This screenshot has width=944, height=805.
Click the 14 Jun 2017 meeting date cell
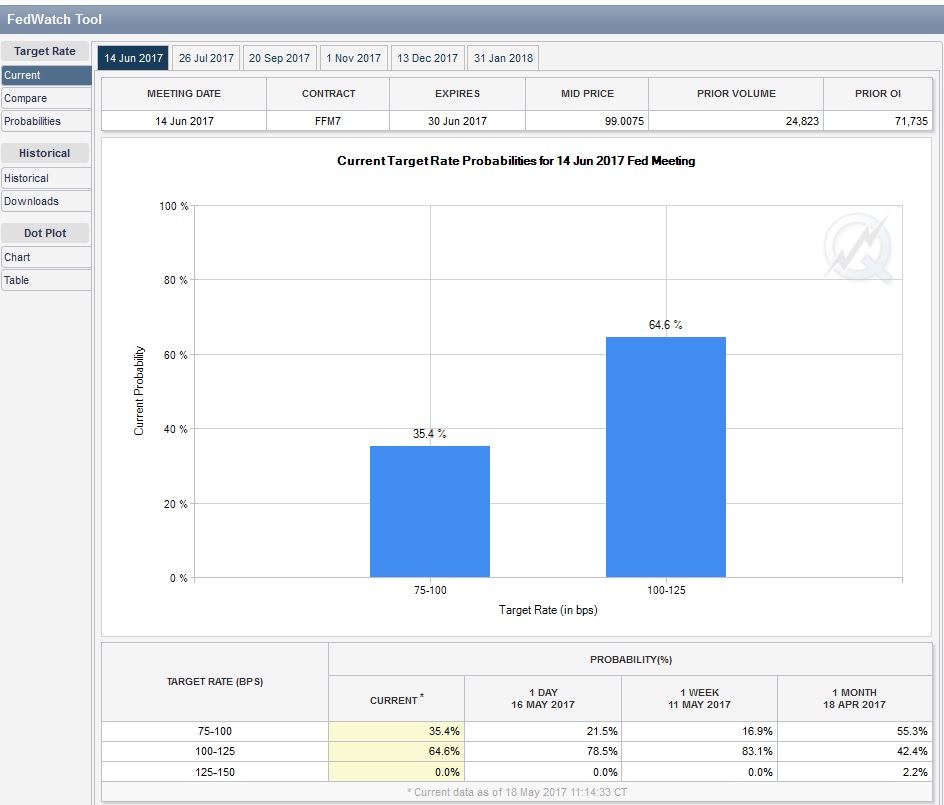[x=184, y=121]
